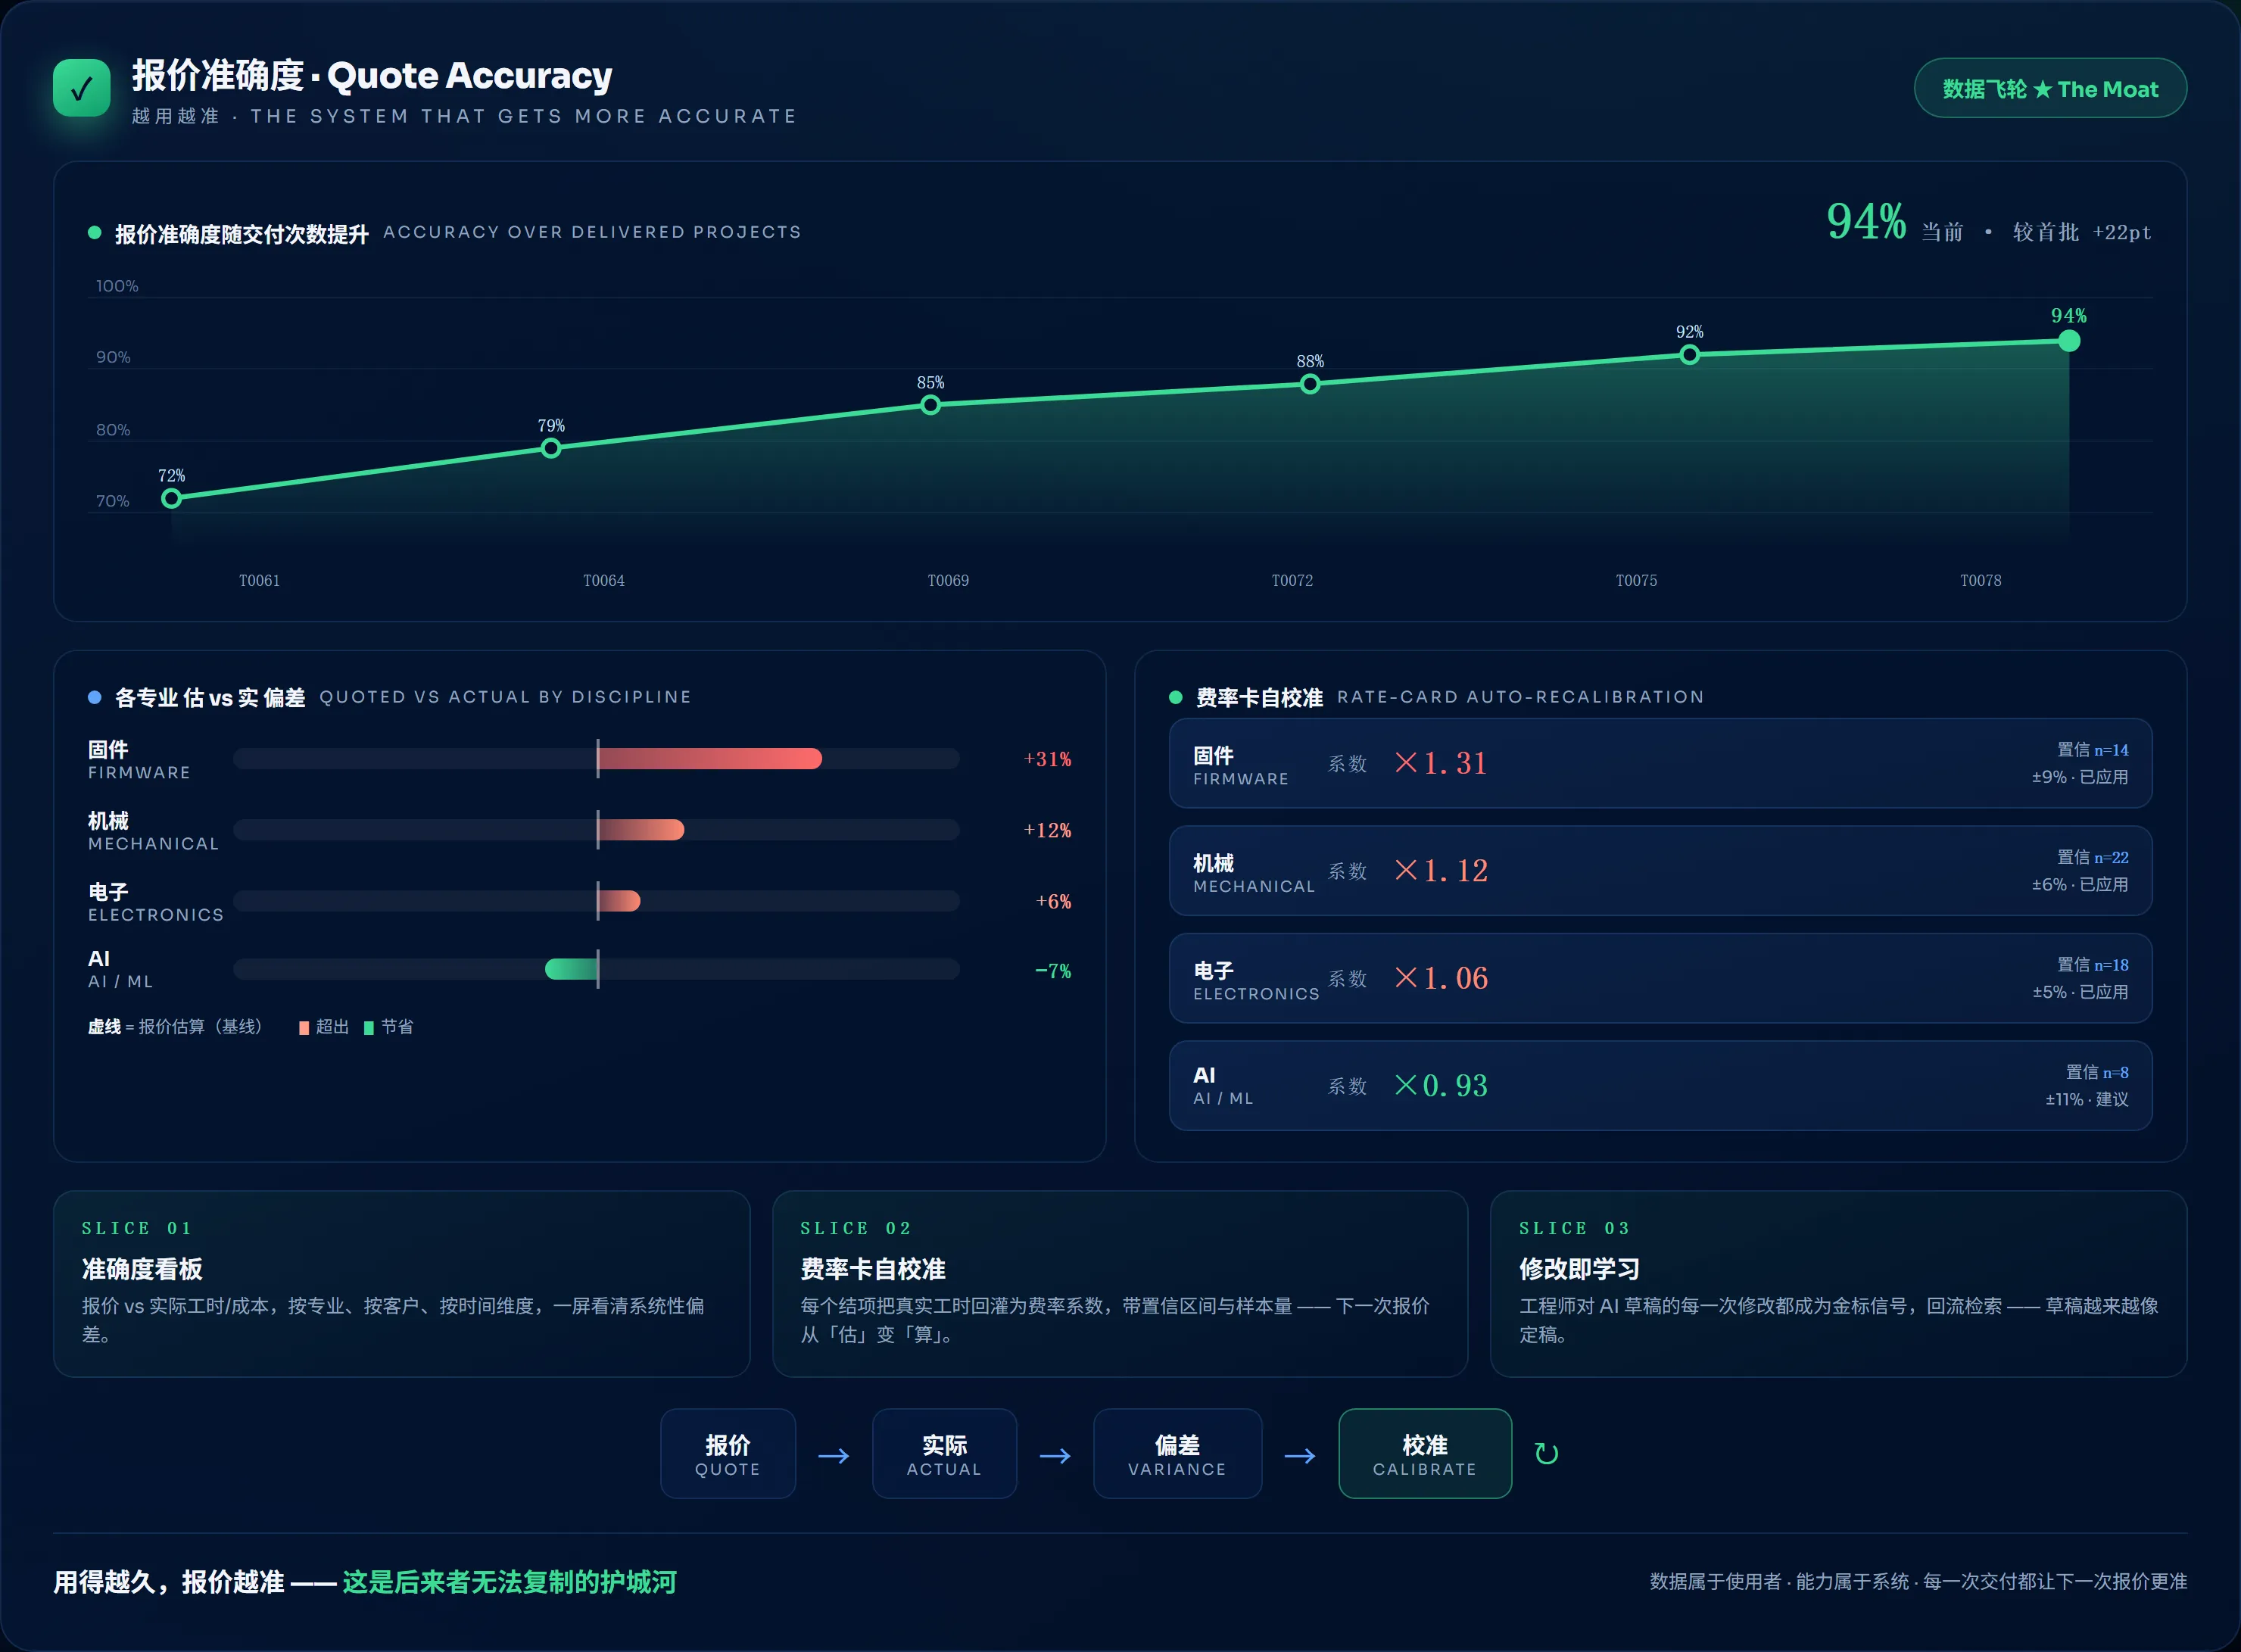Click the 72% data point on chart
This screenshot has width=2241, height=1652.
click(x=172, y=498)
